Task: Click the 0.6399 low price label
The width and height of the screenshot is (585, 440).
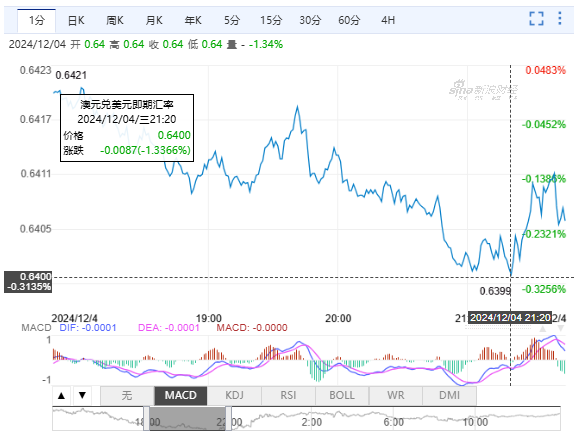Action: point(495,291)
